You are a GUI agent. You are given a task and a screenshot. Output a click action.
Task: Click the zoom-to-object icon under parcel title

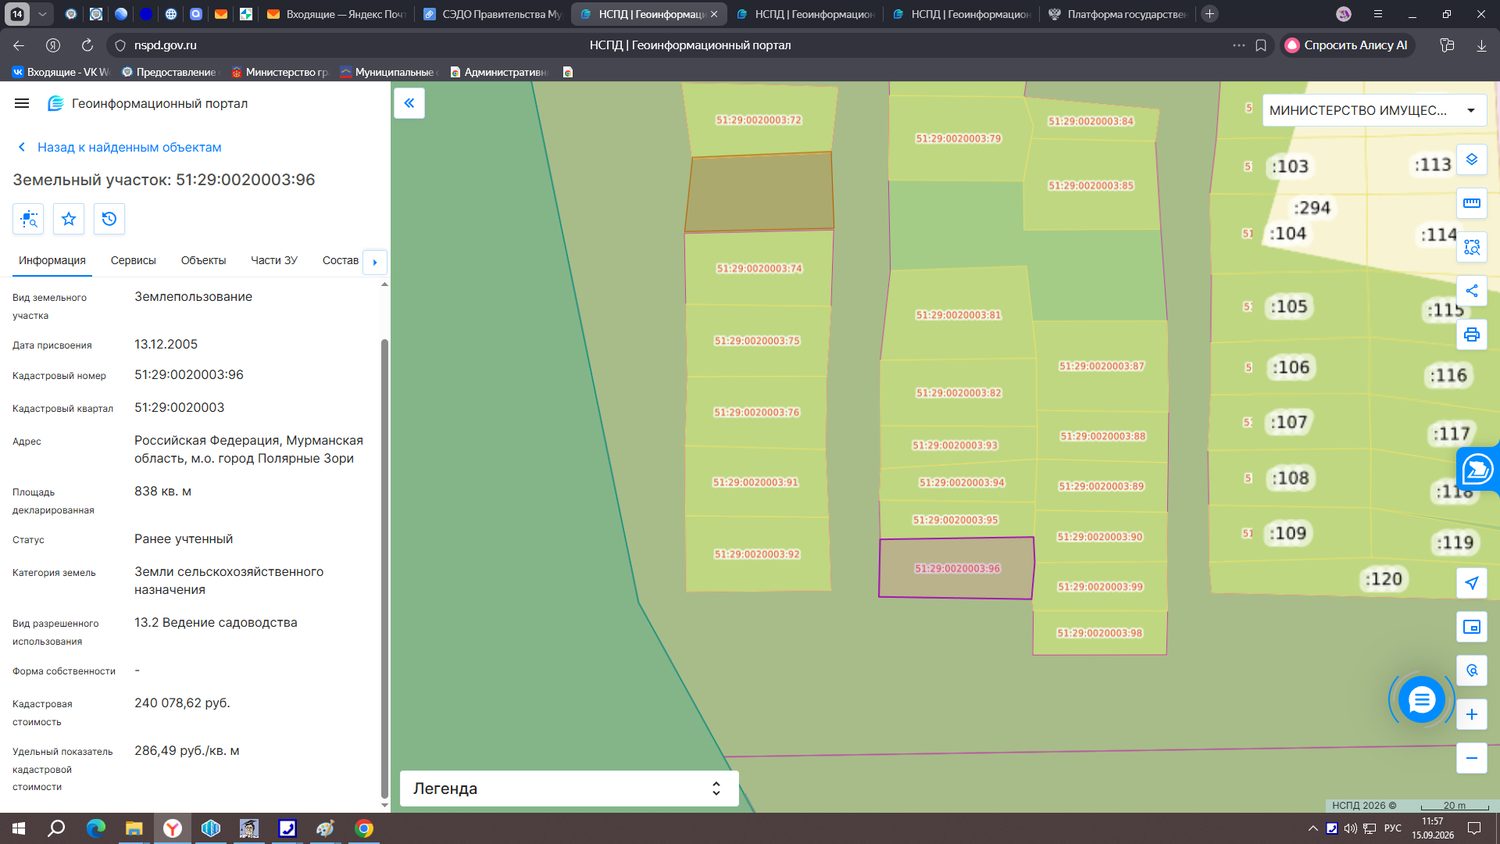coord(28,219)
